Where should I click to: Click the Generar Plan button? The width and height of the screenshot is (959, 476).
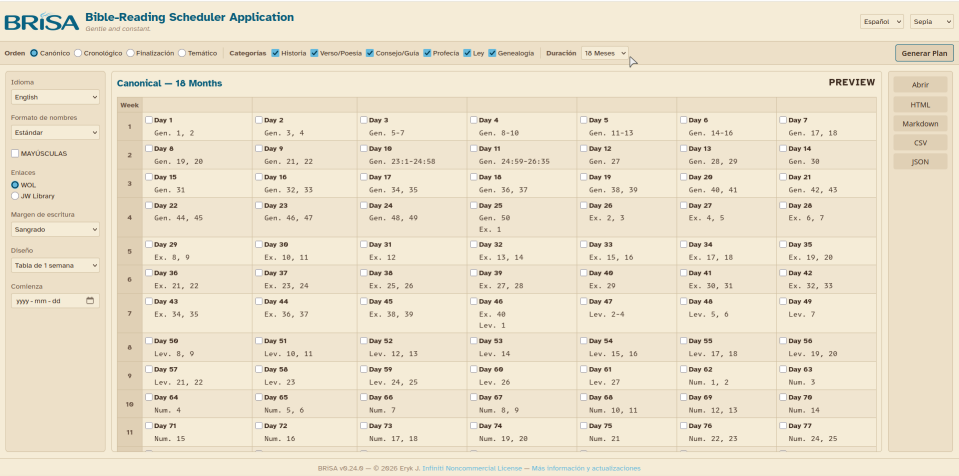[x=924, y=53]
